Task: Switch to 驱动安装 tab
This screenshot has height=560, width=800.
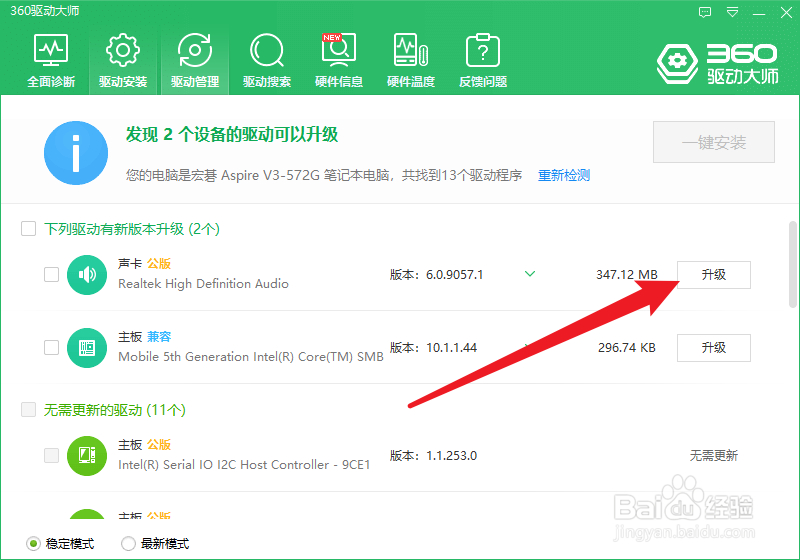Action: [x=123, y=60]
